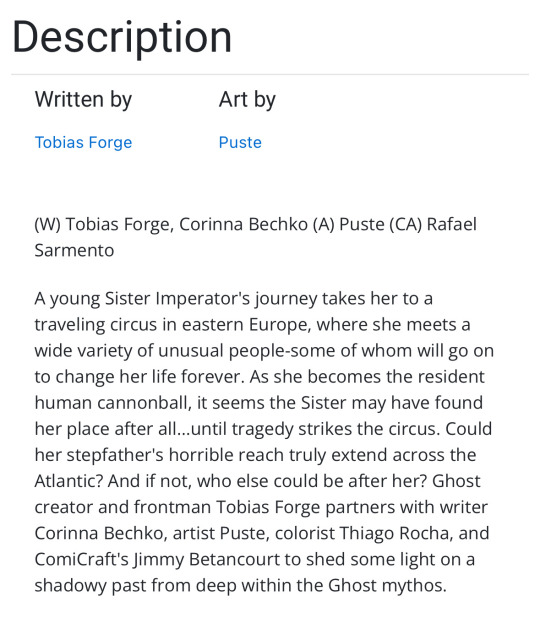Click 'Corinna Bechko' in the credits line

pos(243,224)
